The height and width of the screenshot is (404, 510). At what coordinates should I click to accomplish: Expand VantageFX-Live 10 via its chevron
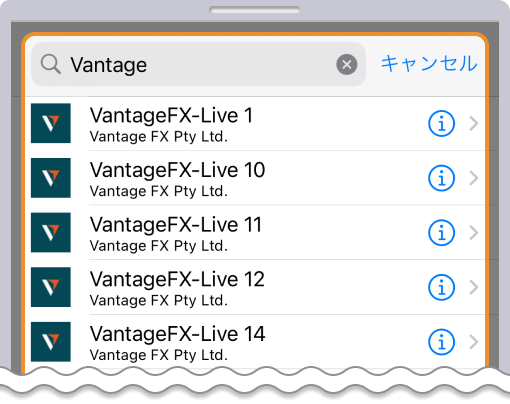coord(474,178)
